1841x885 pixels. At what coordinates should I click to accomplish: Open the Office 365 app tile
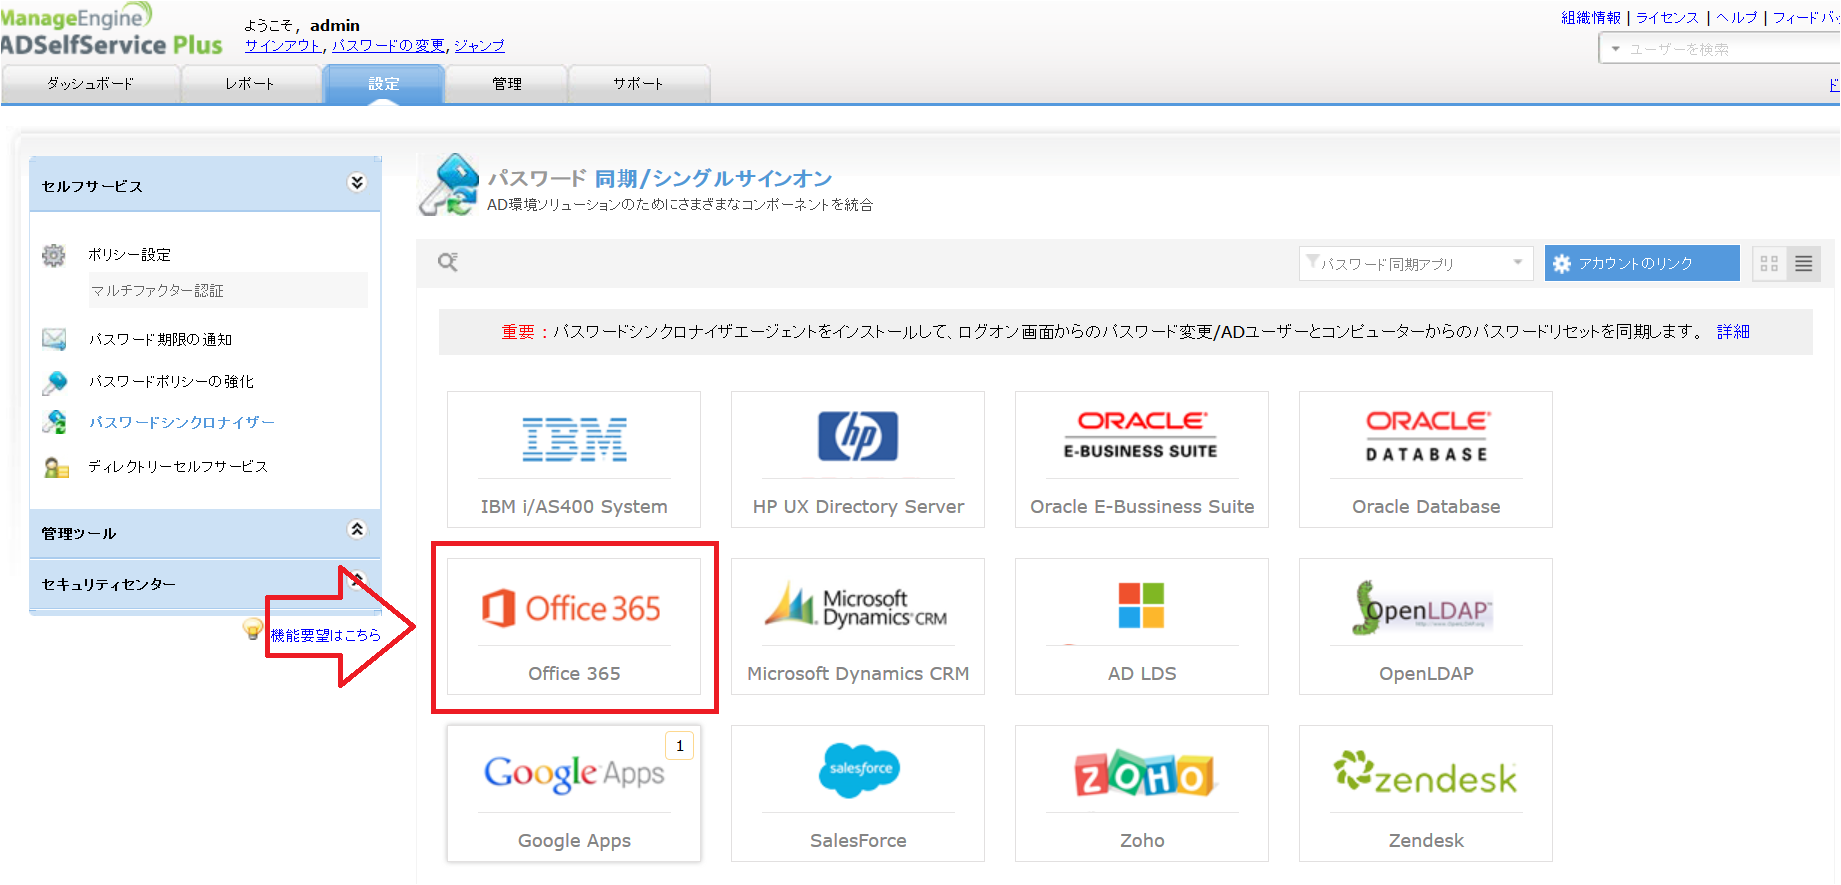pos(574,626)
